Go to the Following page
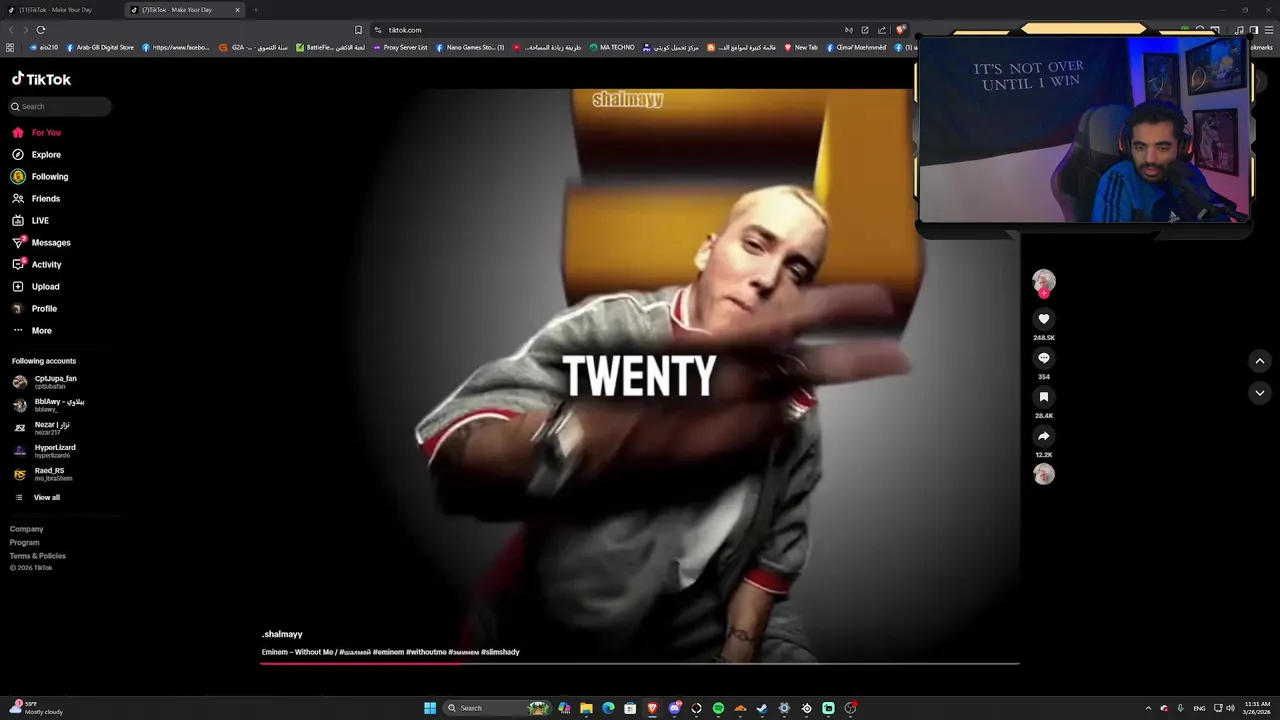The width and height of the screenshot is (1280, 720). coord(40,176)
